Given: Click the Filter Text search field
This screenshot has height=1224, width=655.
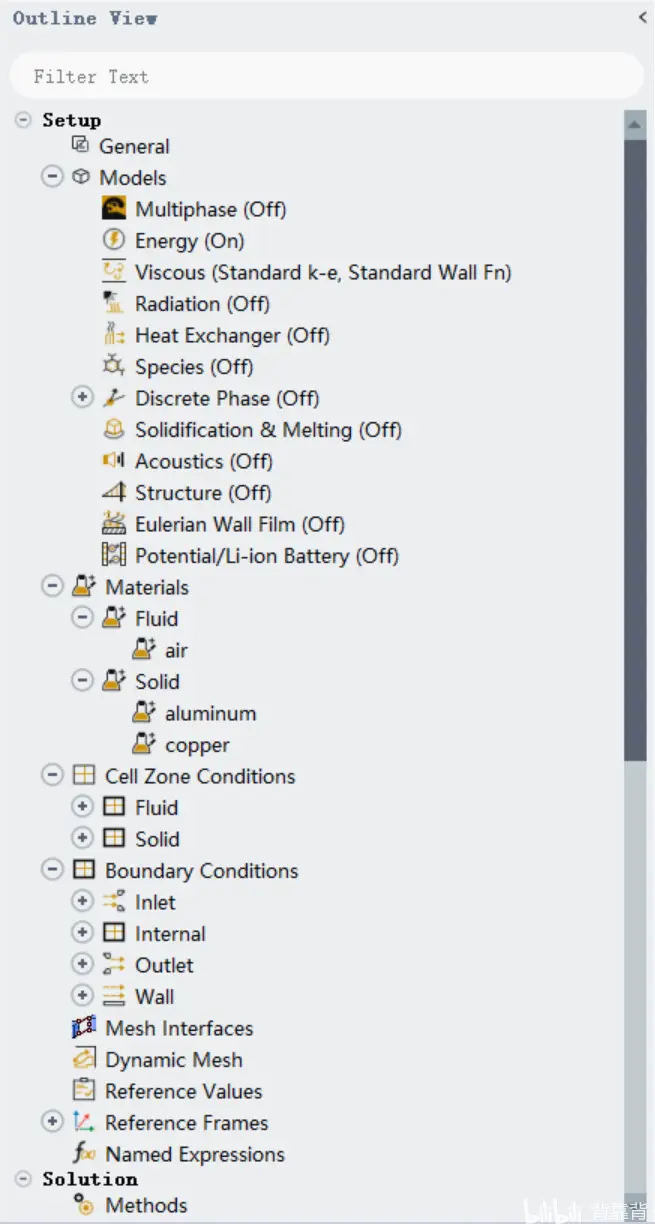Looking at the screenshot, I should (x=327, y=76).
